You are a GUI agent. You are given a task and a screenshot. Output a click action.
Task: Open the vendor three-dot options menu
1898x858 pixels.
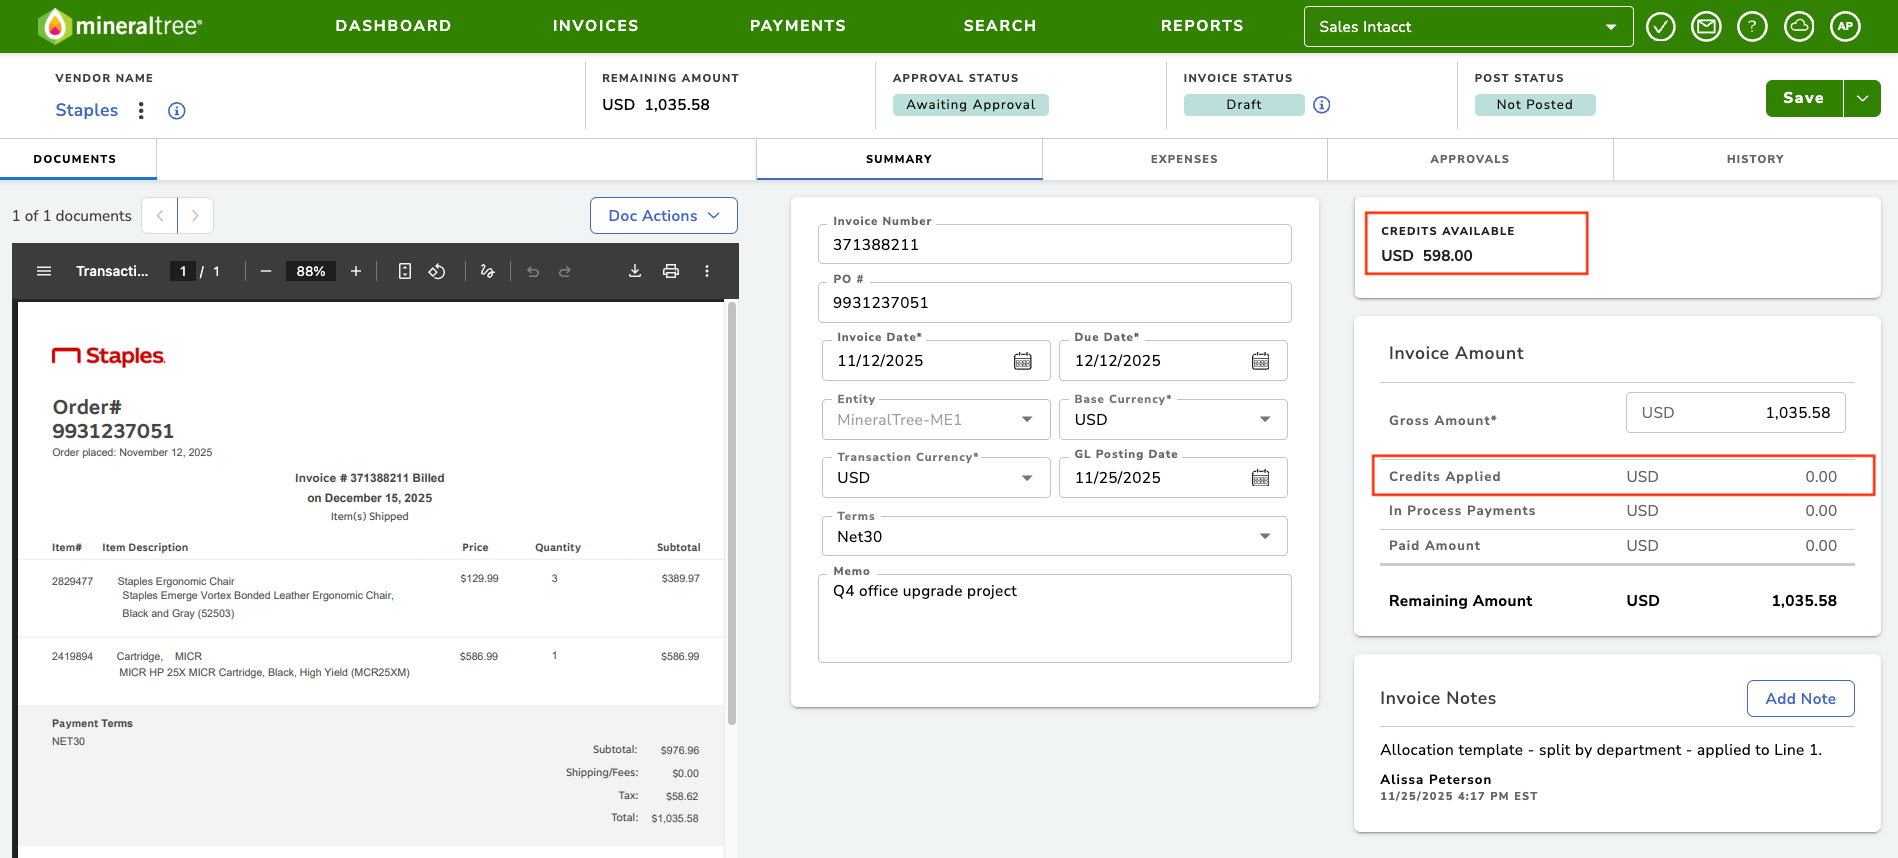pos(141,110)
